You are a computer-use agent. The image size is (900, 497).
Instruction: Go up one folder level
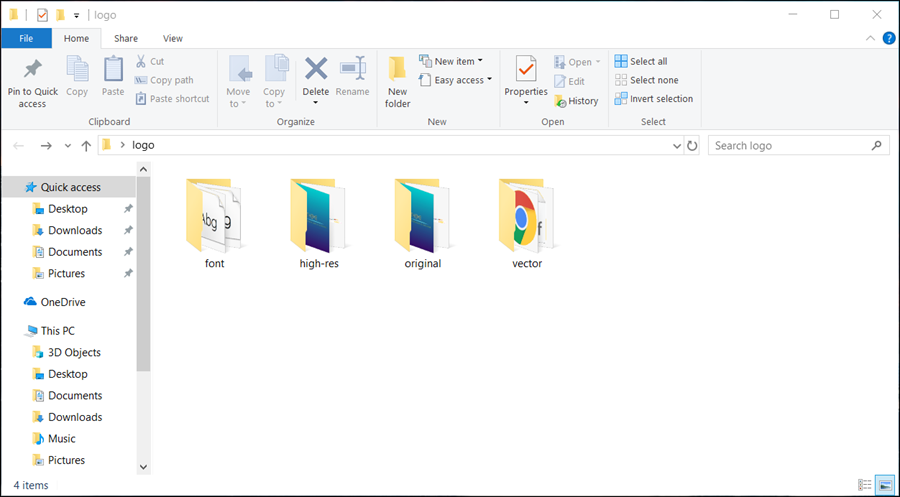pyautogui.click(x=86, y=146)
